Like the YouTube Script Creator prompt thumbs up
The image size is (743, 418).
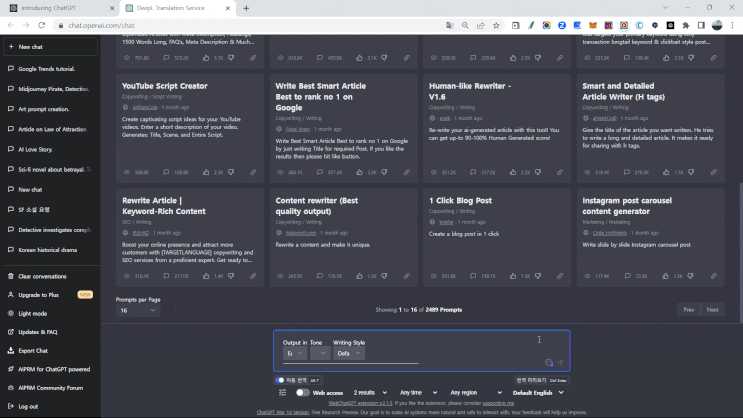pos(206,172)
